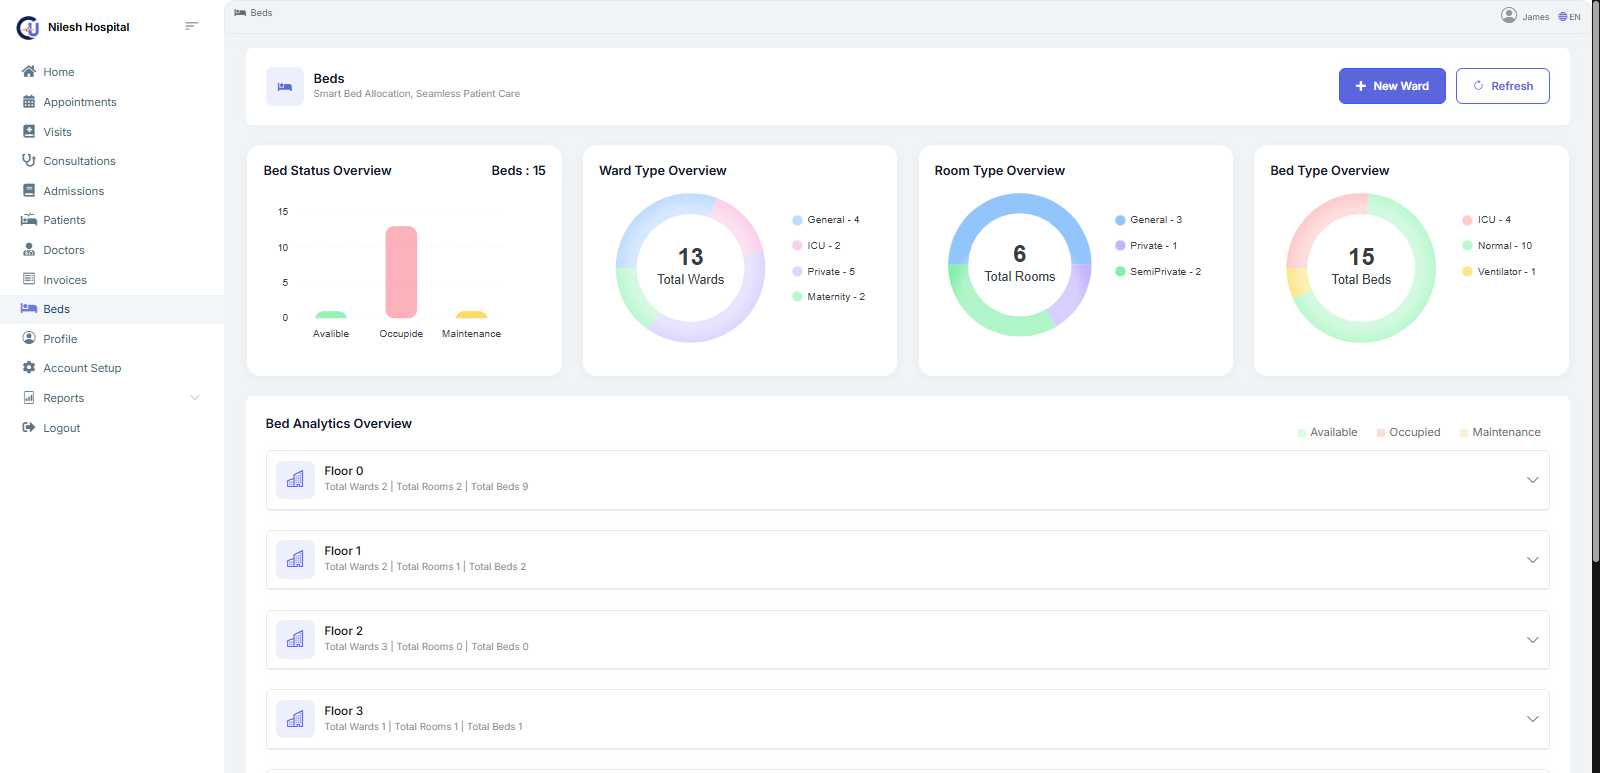Toggle General - 4 legend in Ward Type
Screen dimensions: 1600x773
click(826, 220)
